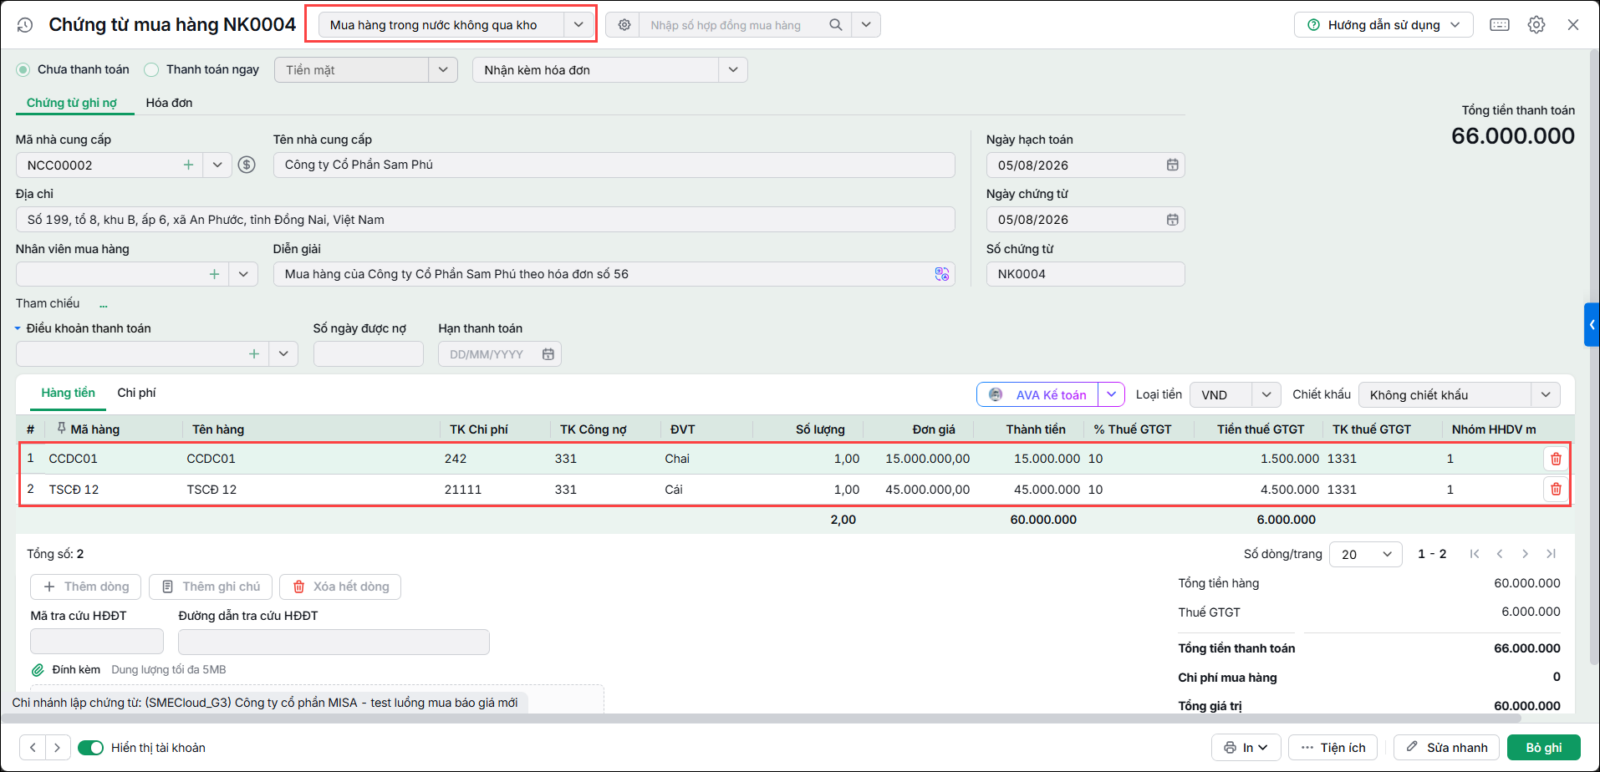Open the voucher history icon beside the title
The height and width of the screenshot is (772, 1600).
tap(25, 25)
